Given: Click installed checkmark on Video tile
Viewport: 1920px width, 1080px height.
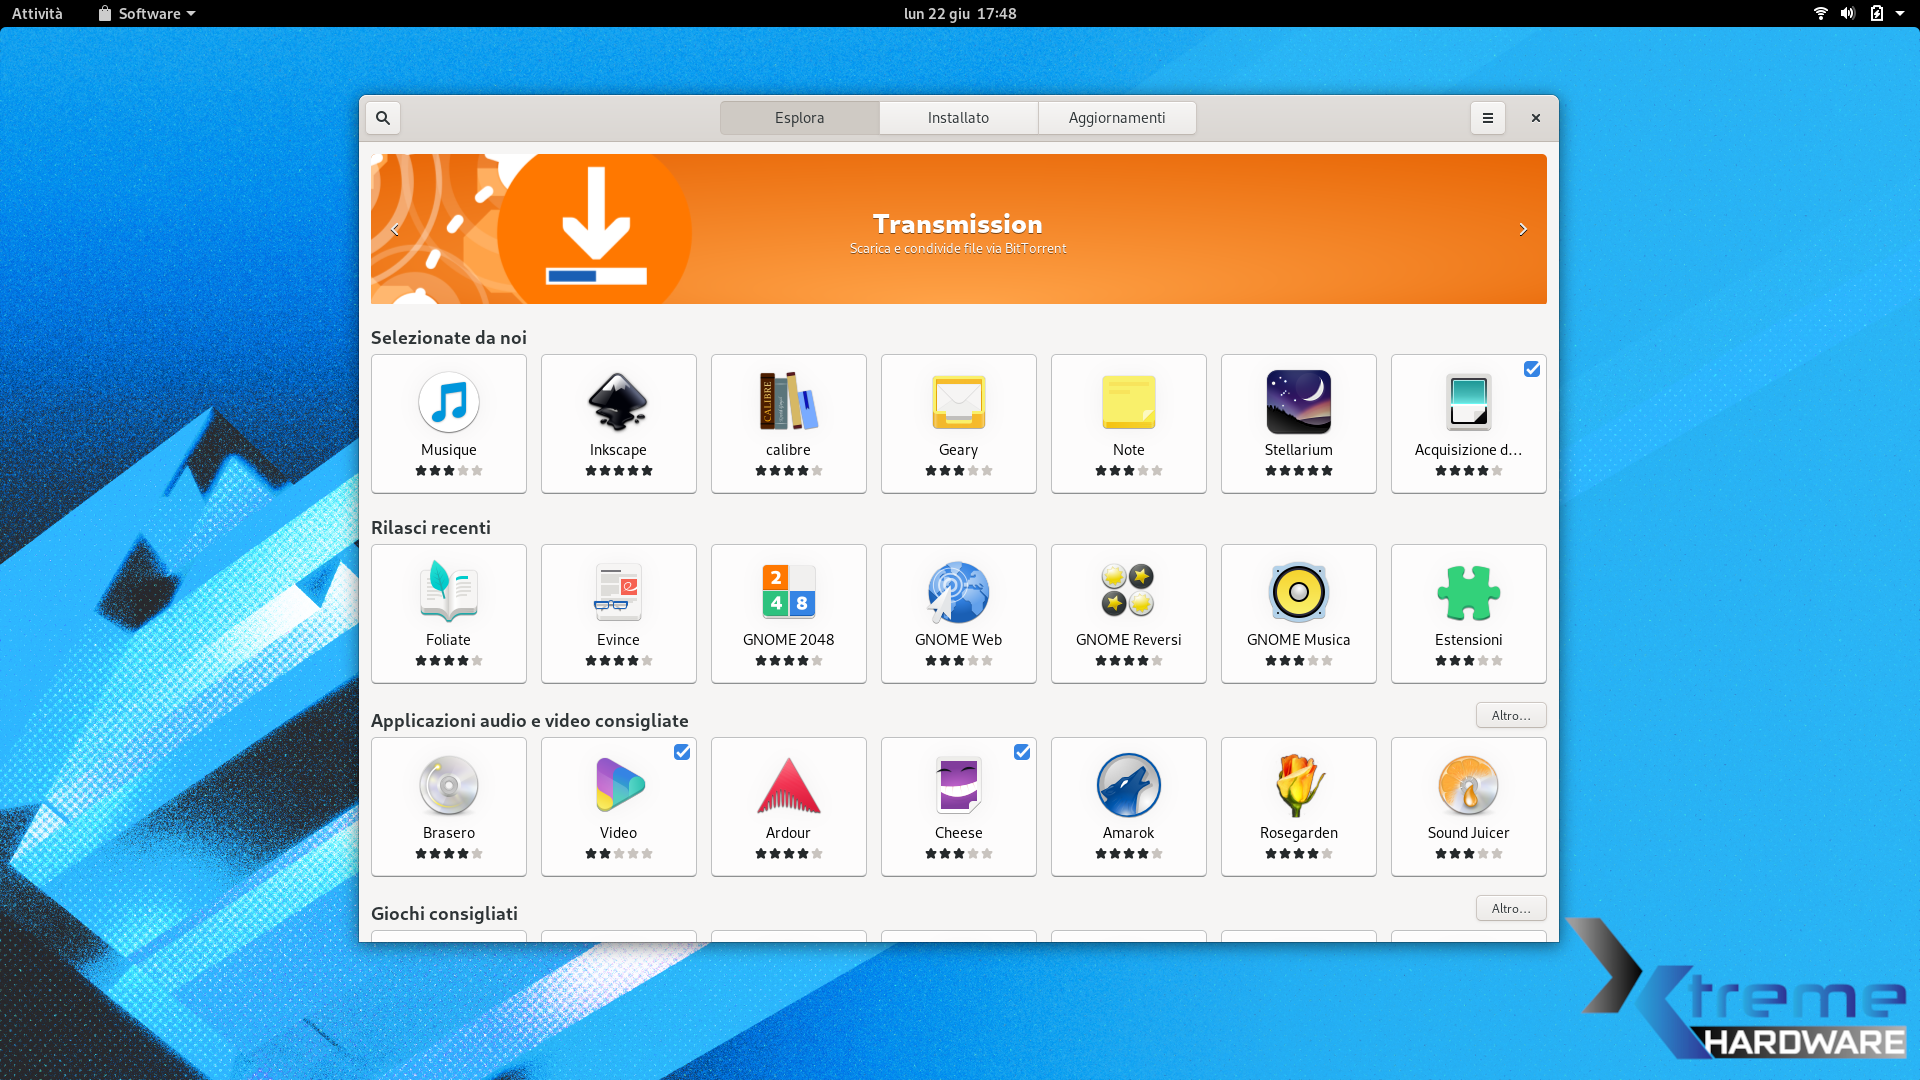Looking at the screenshot, I should tap(682, 752).
